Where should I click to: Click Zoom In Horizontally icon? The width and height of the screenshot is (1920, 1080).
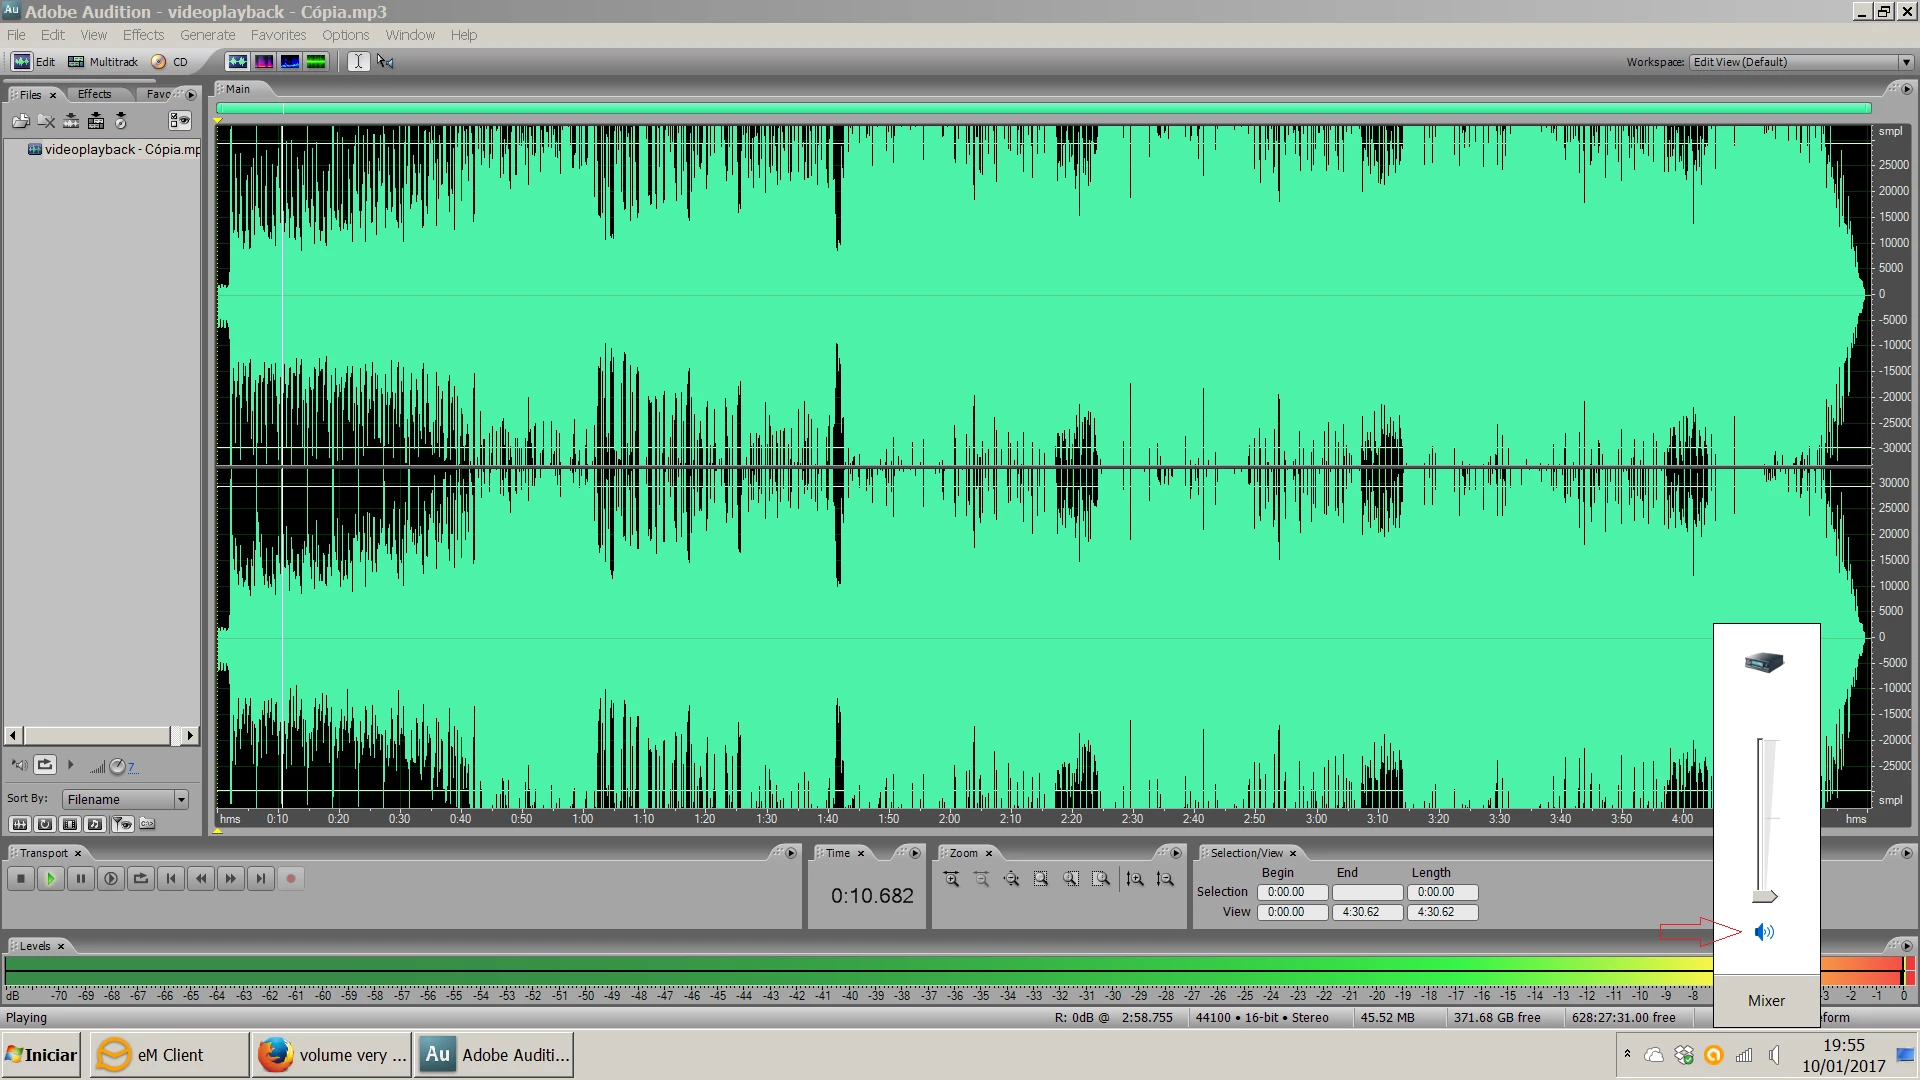[x=951, y=879]
